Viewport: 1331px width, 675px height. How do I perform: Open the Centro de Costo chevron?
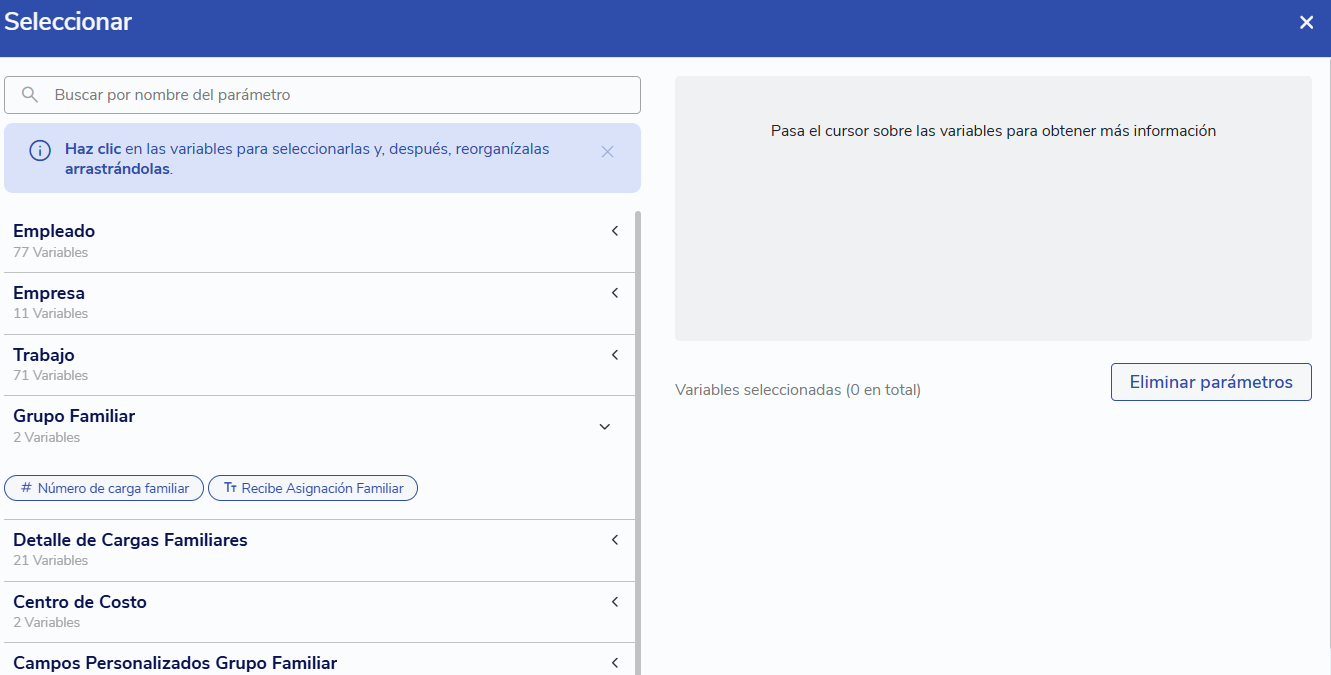point(615,602)
